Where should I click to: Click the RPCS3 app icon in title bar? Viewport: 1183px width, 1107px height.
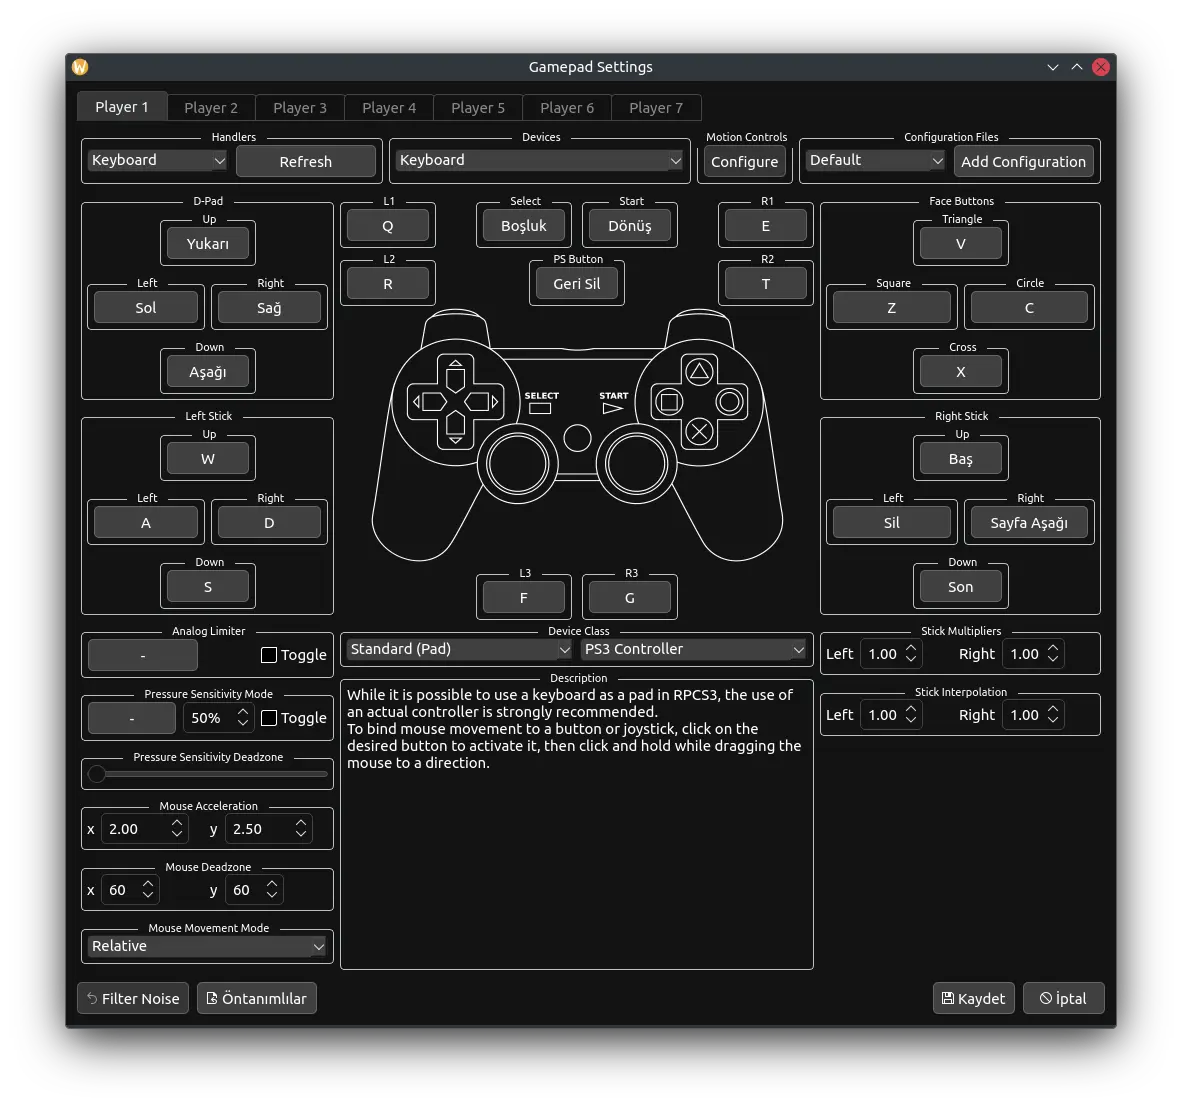click(80, 67)
